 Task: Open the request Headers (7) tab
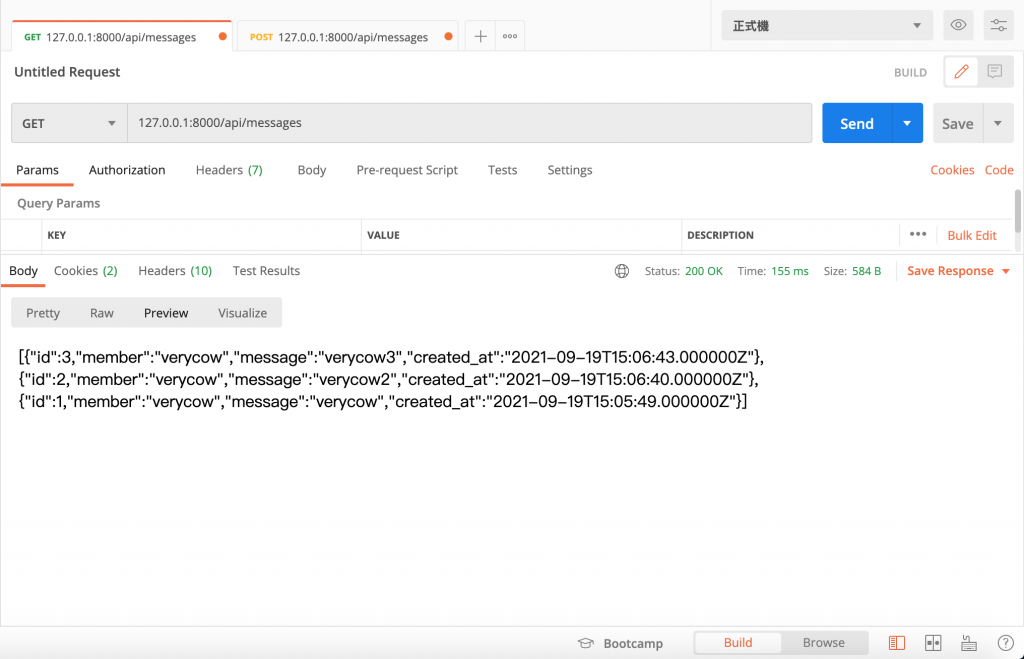pos(229,170)
